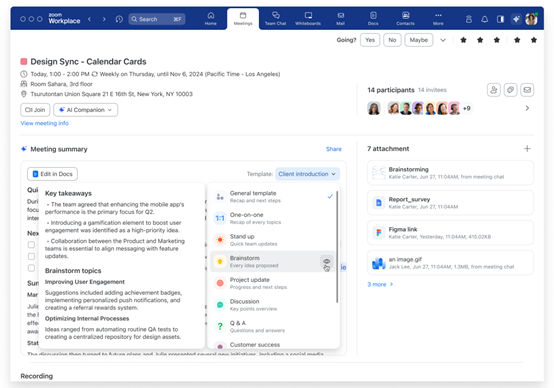Click the pink meeting color swatch
This screenshot has width=554, height=388.
(24, 61)
